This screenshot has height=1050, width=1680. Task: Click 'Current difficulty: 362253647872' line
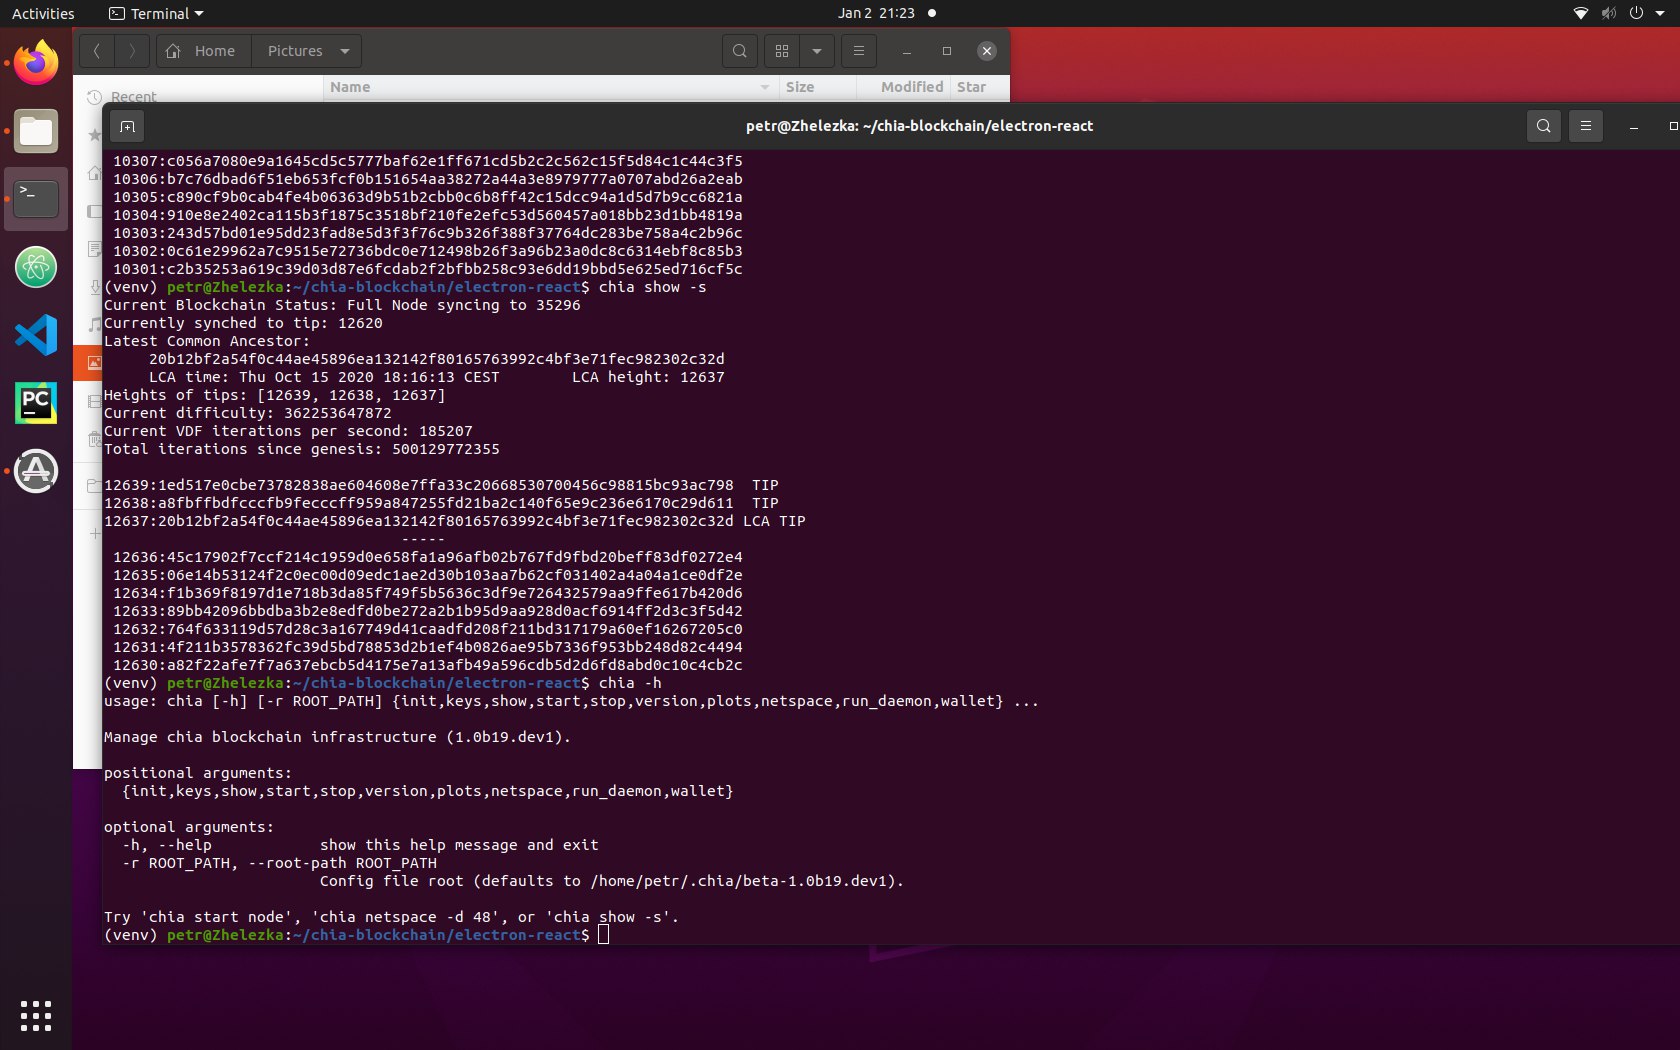(248, 413)
